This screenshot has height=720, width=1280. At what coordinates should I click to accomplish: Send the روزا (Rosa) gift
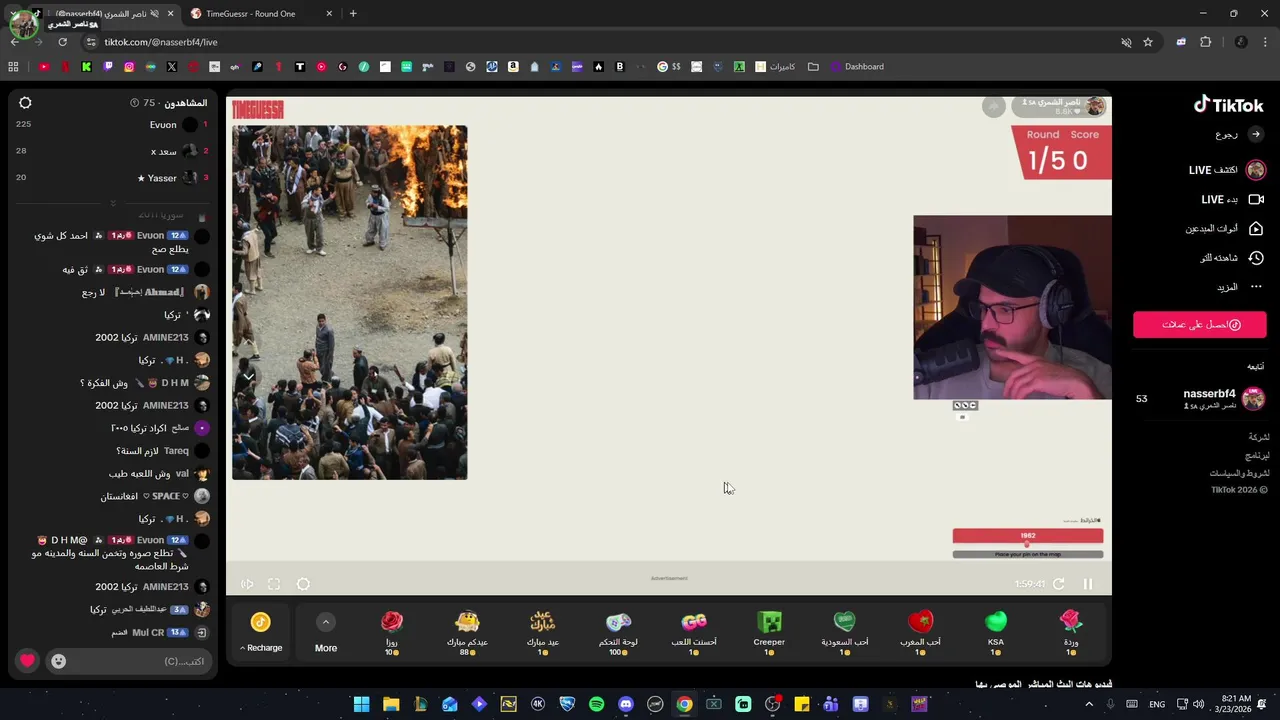392,632
